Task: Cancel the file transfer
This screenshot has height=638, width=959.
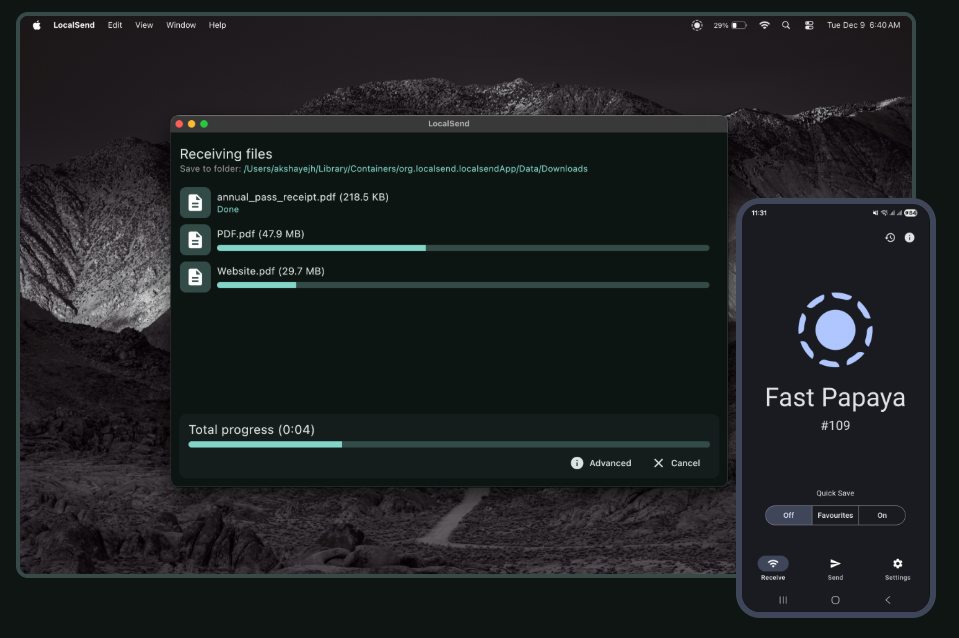Action: [x=676, y=463]
